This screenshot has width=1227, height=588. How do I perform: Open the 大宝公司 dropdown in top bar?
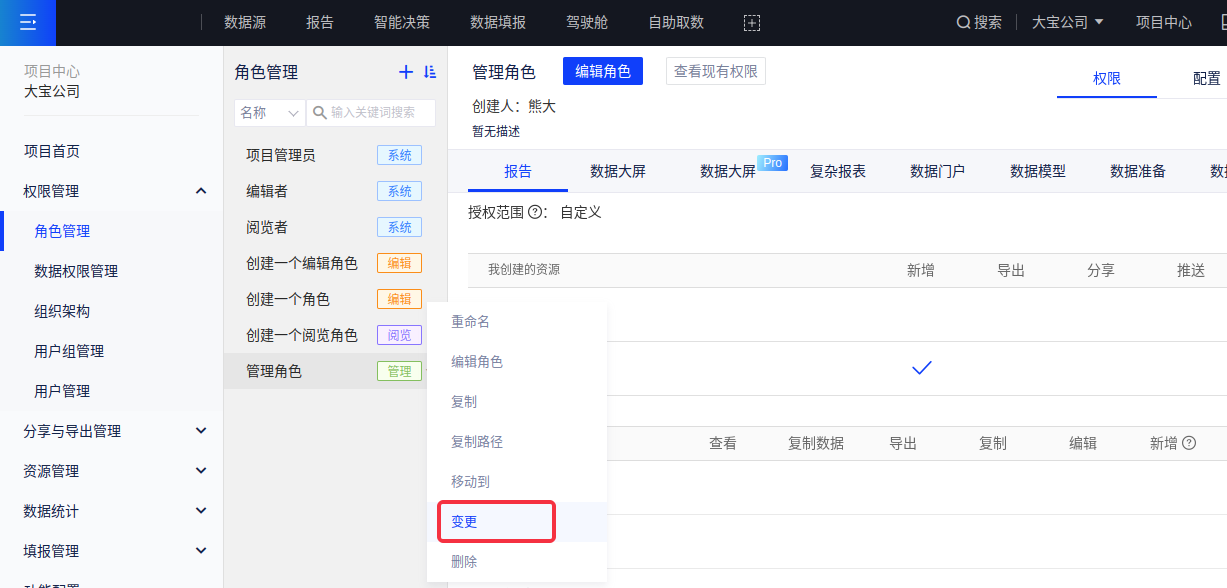(1067, 22)
